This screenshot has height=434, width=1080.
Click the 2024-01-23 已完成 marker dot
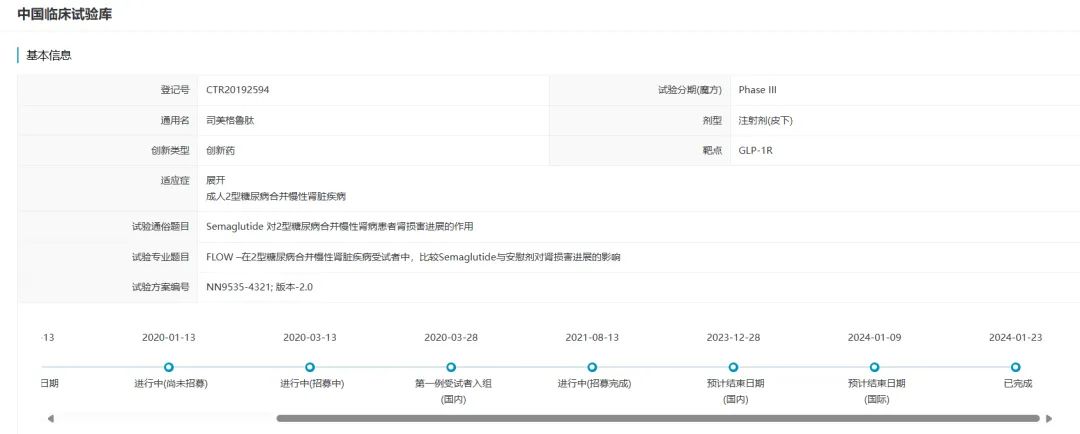(x=1015, y=367)
